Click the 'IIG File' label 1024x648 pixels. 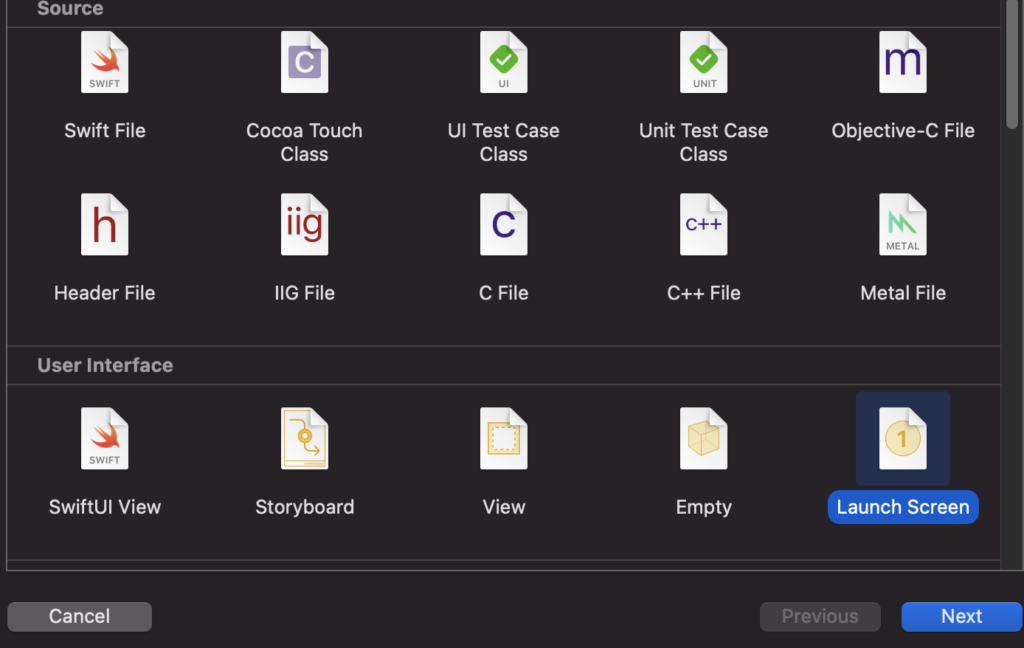click(304, 293)
